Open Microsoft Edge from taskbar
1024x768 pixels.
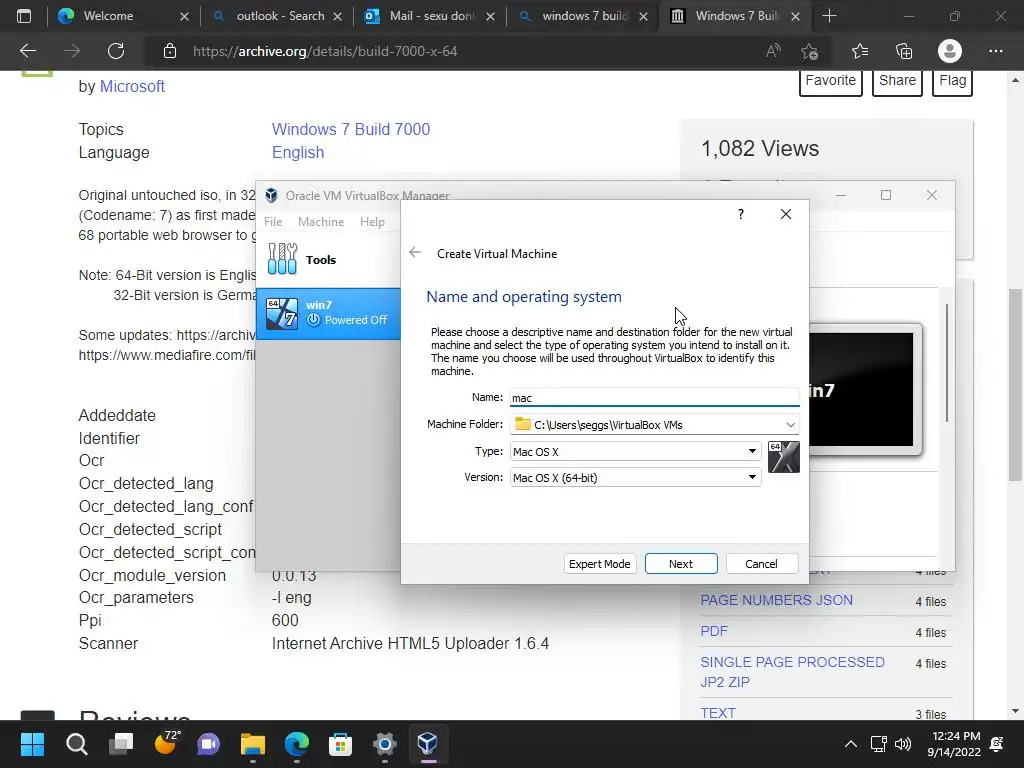(x=297, y=744)
